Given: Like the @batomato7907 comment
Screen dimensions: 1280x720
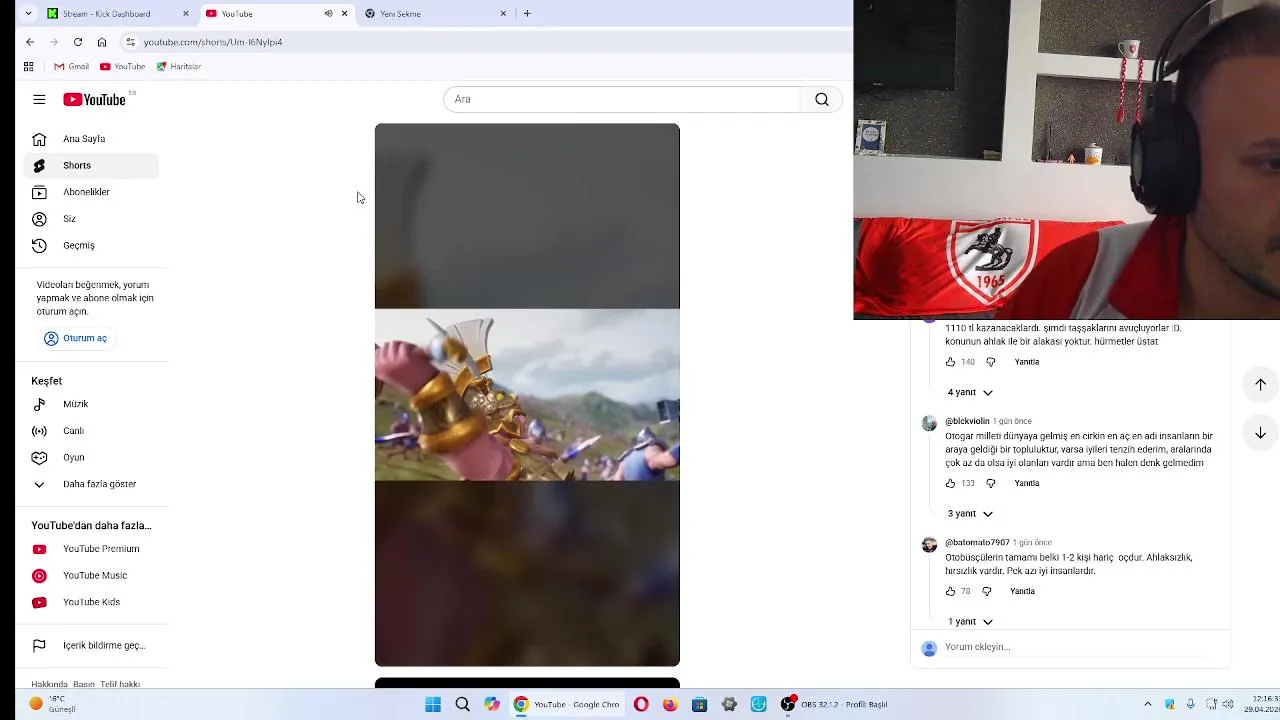Looking at the screenshot, I should pyautogui.click(x=950, y=591).
